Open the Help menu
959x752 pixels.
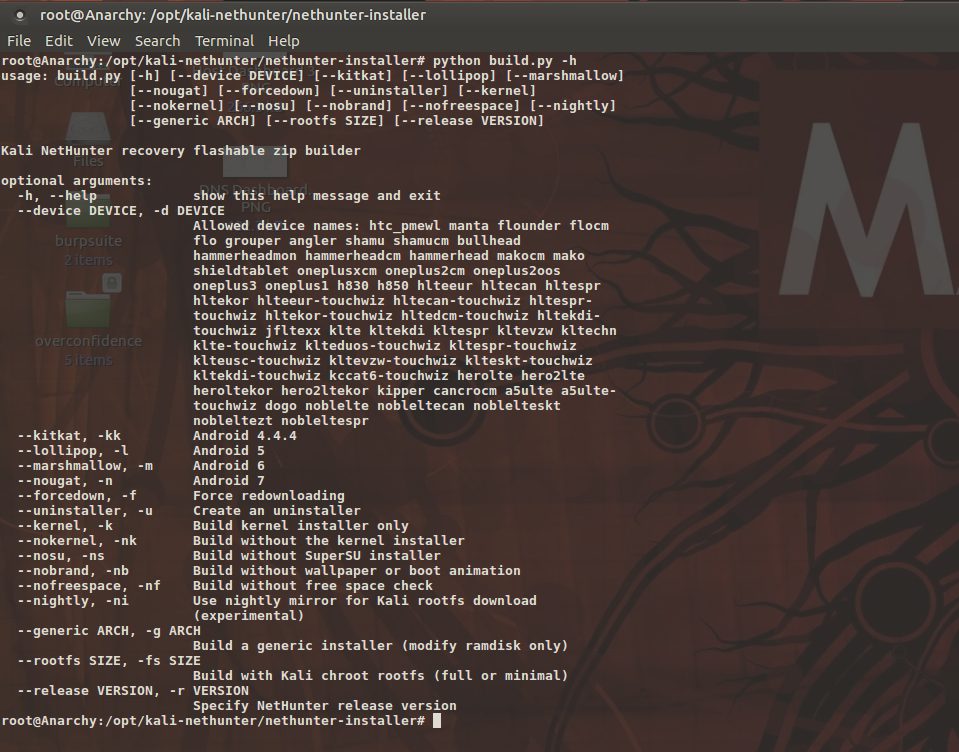point(284,41)
